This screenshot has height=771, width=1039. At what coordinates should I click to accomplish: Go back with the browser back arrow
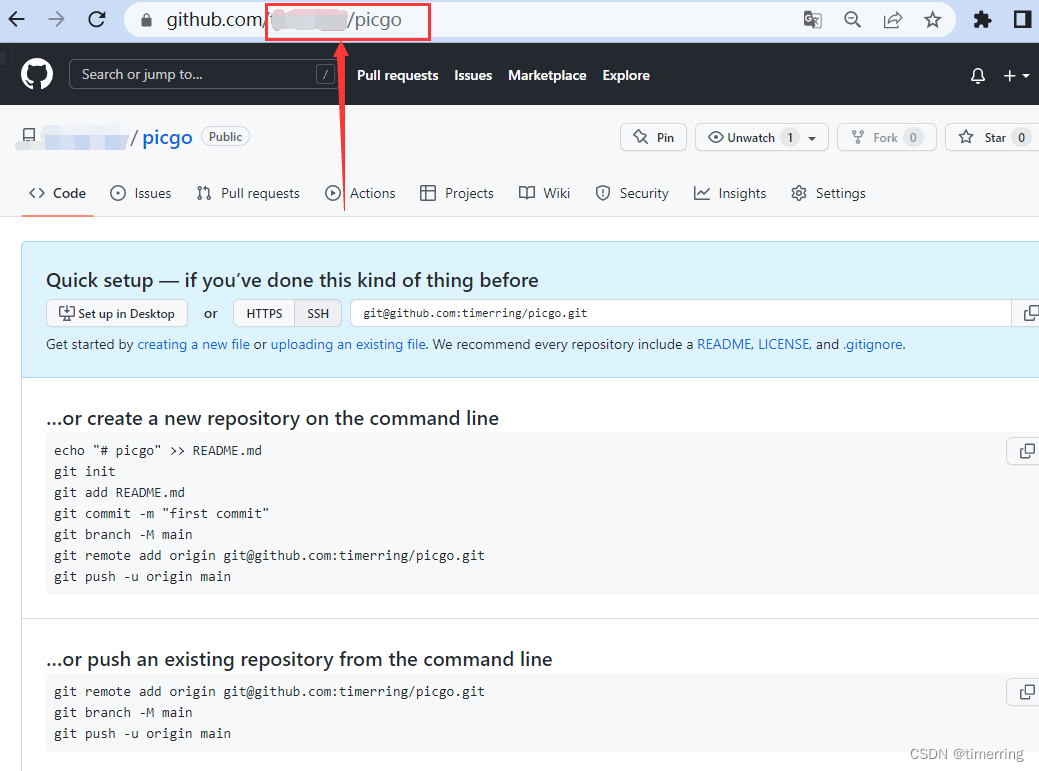(x=17, y=19)
